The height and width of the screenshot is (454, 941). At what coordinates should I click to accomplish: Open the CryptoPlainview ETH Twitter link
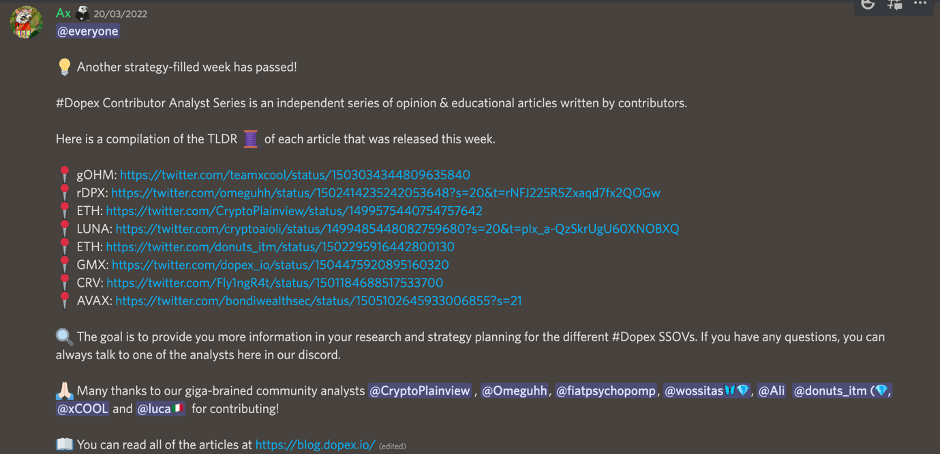point(294,210)
